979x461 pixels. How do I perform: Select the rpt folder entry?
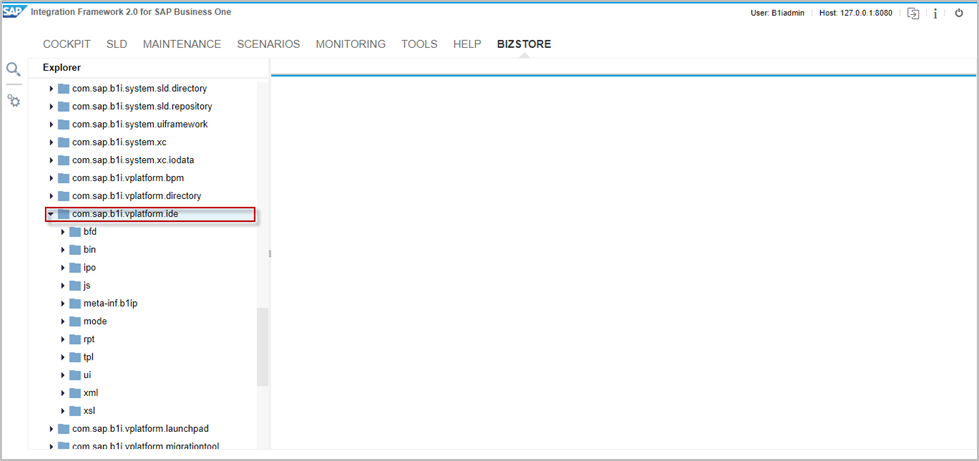[89, 339]
